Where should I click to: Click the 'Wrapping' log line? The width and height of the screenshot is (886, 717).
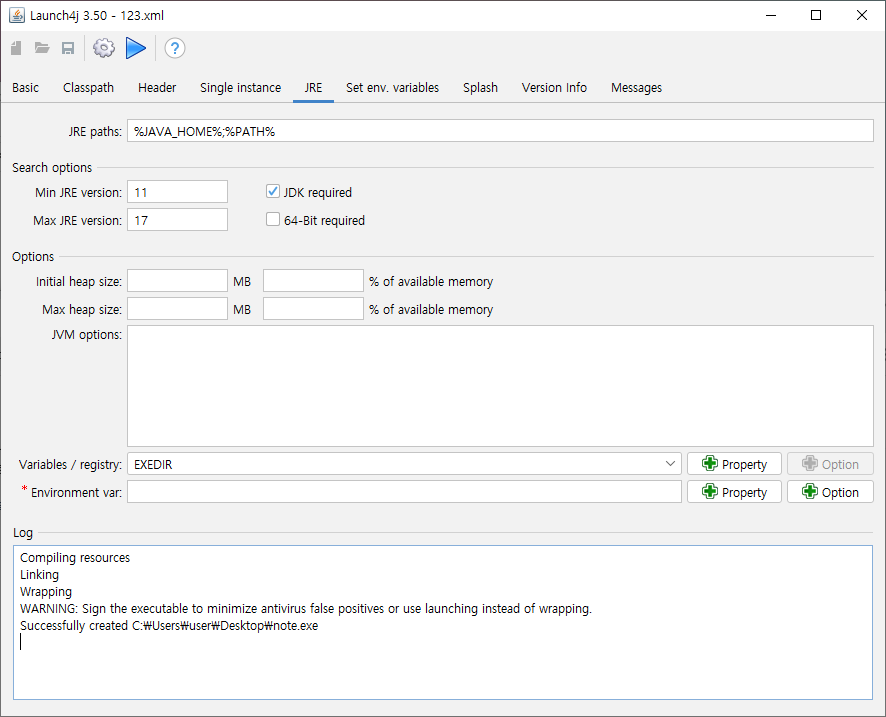point(46,592)
